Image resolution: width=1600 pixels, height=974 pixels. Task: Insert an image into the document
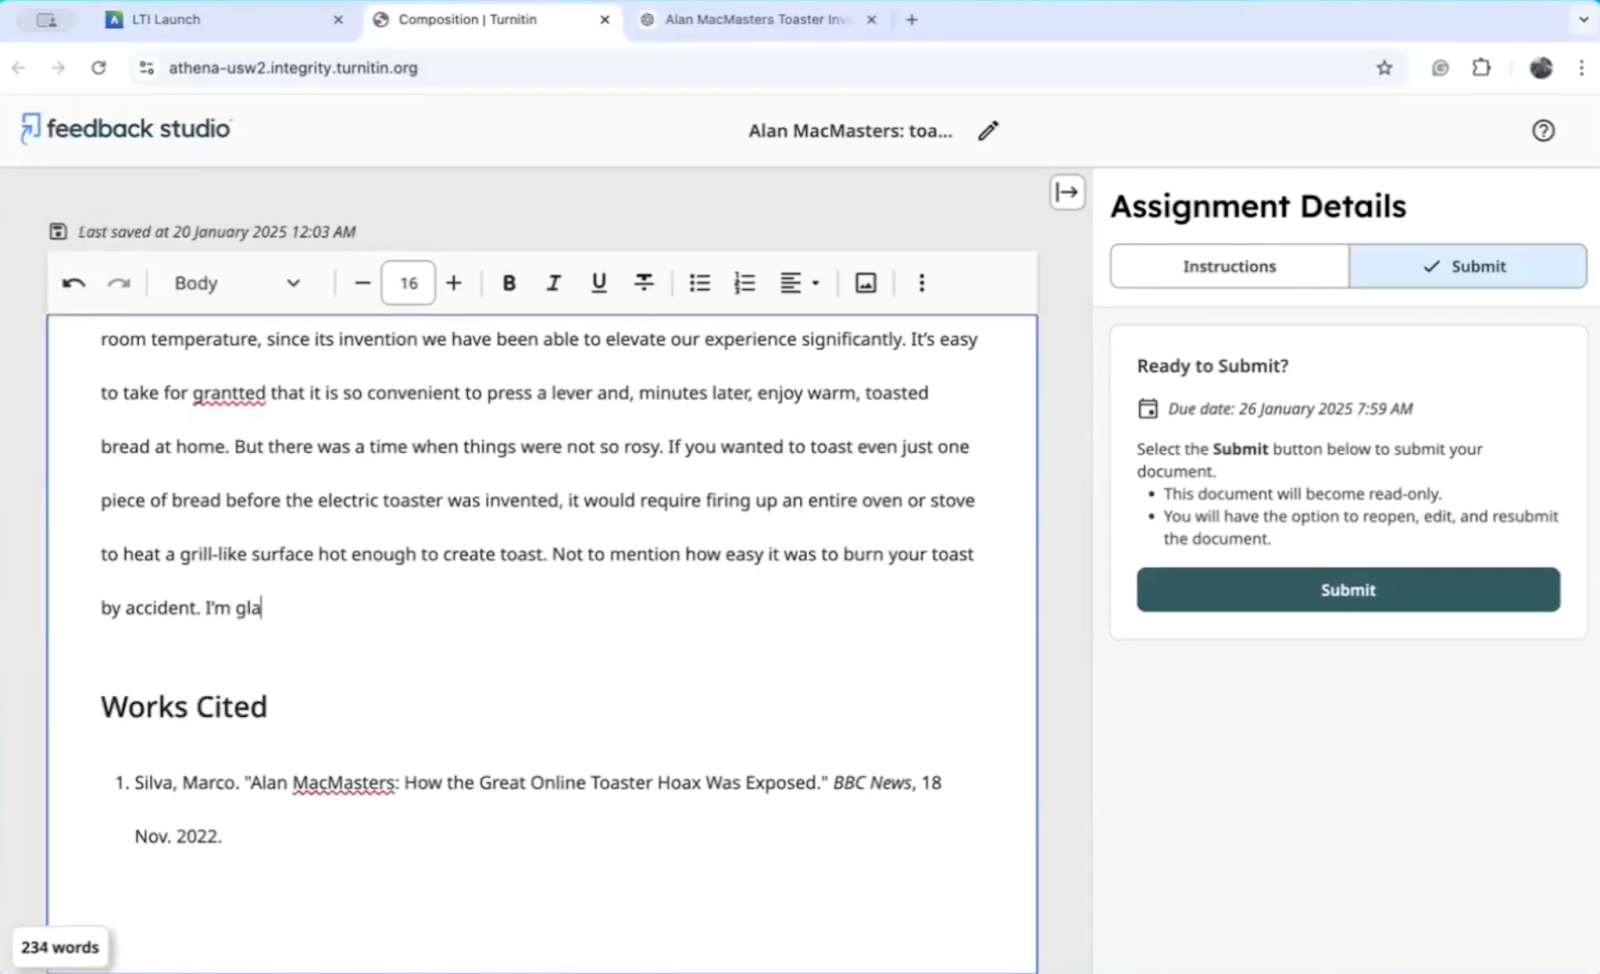pyautogui.click(x=864, y=283)
